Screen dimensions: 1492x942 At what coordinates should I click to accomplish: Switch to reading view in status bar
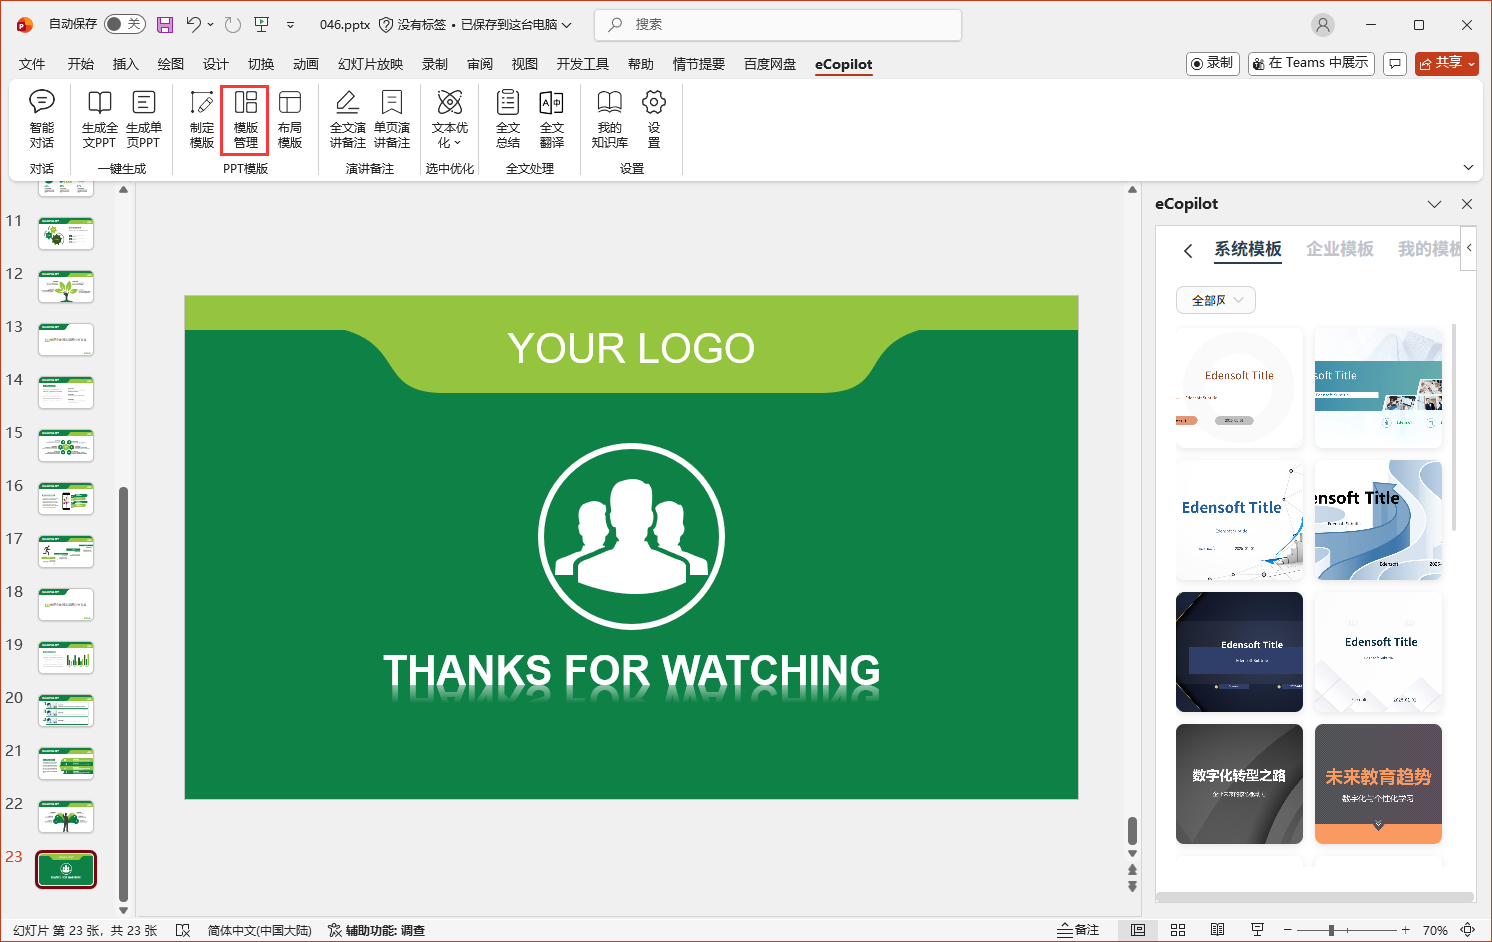point(1217,930)
